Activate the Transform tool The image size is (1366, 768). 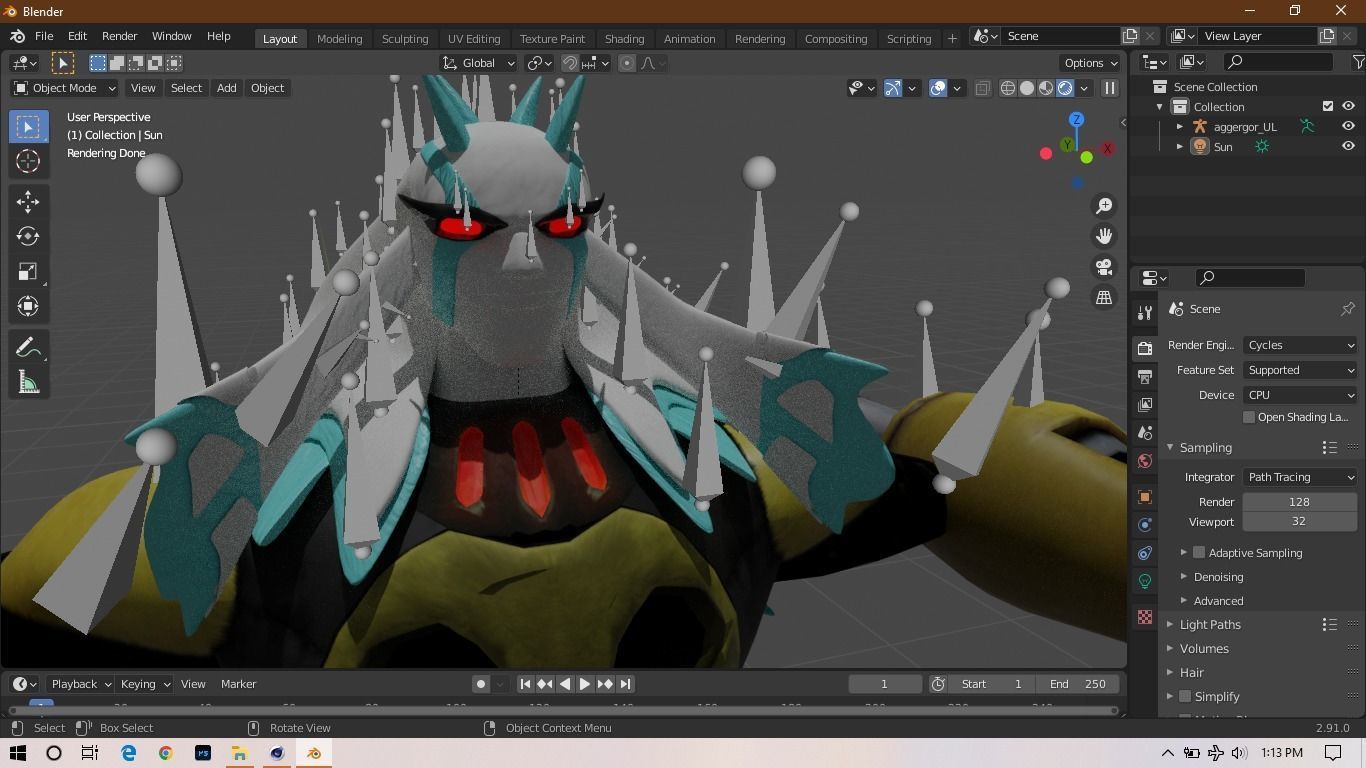tap(28, 306)
